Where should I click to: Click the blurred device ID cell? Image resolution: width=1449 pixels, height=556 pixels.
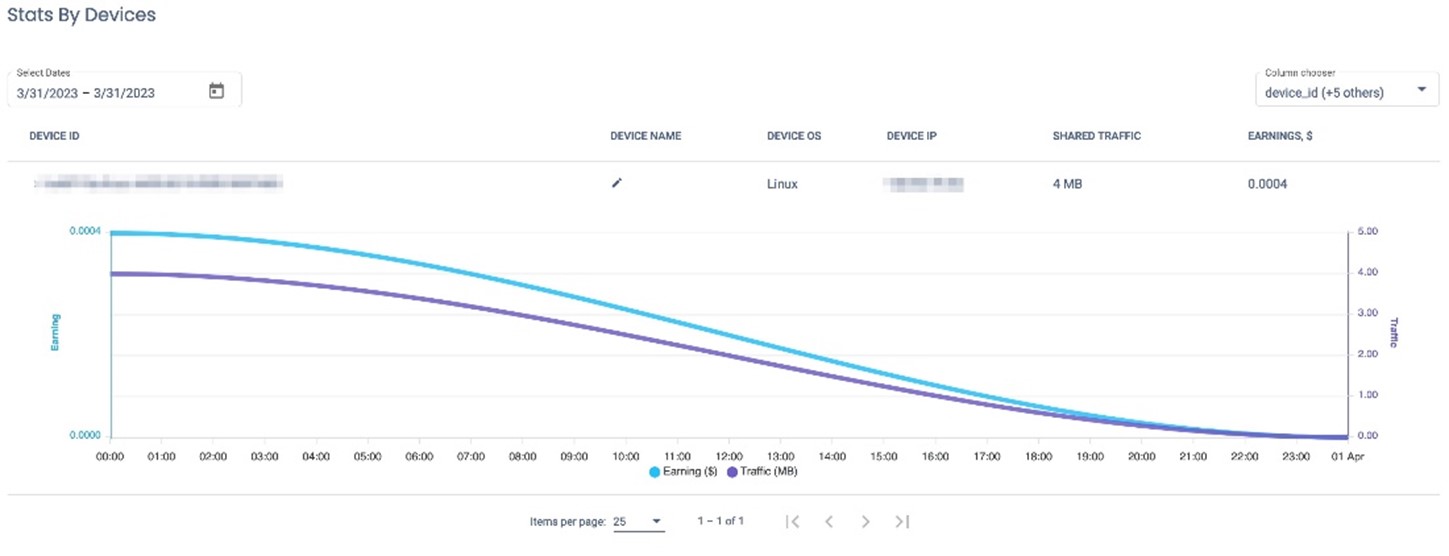(x=158, y=183)
